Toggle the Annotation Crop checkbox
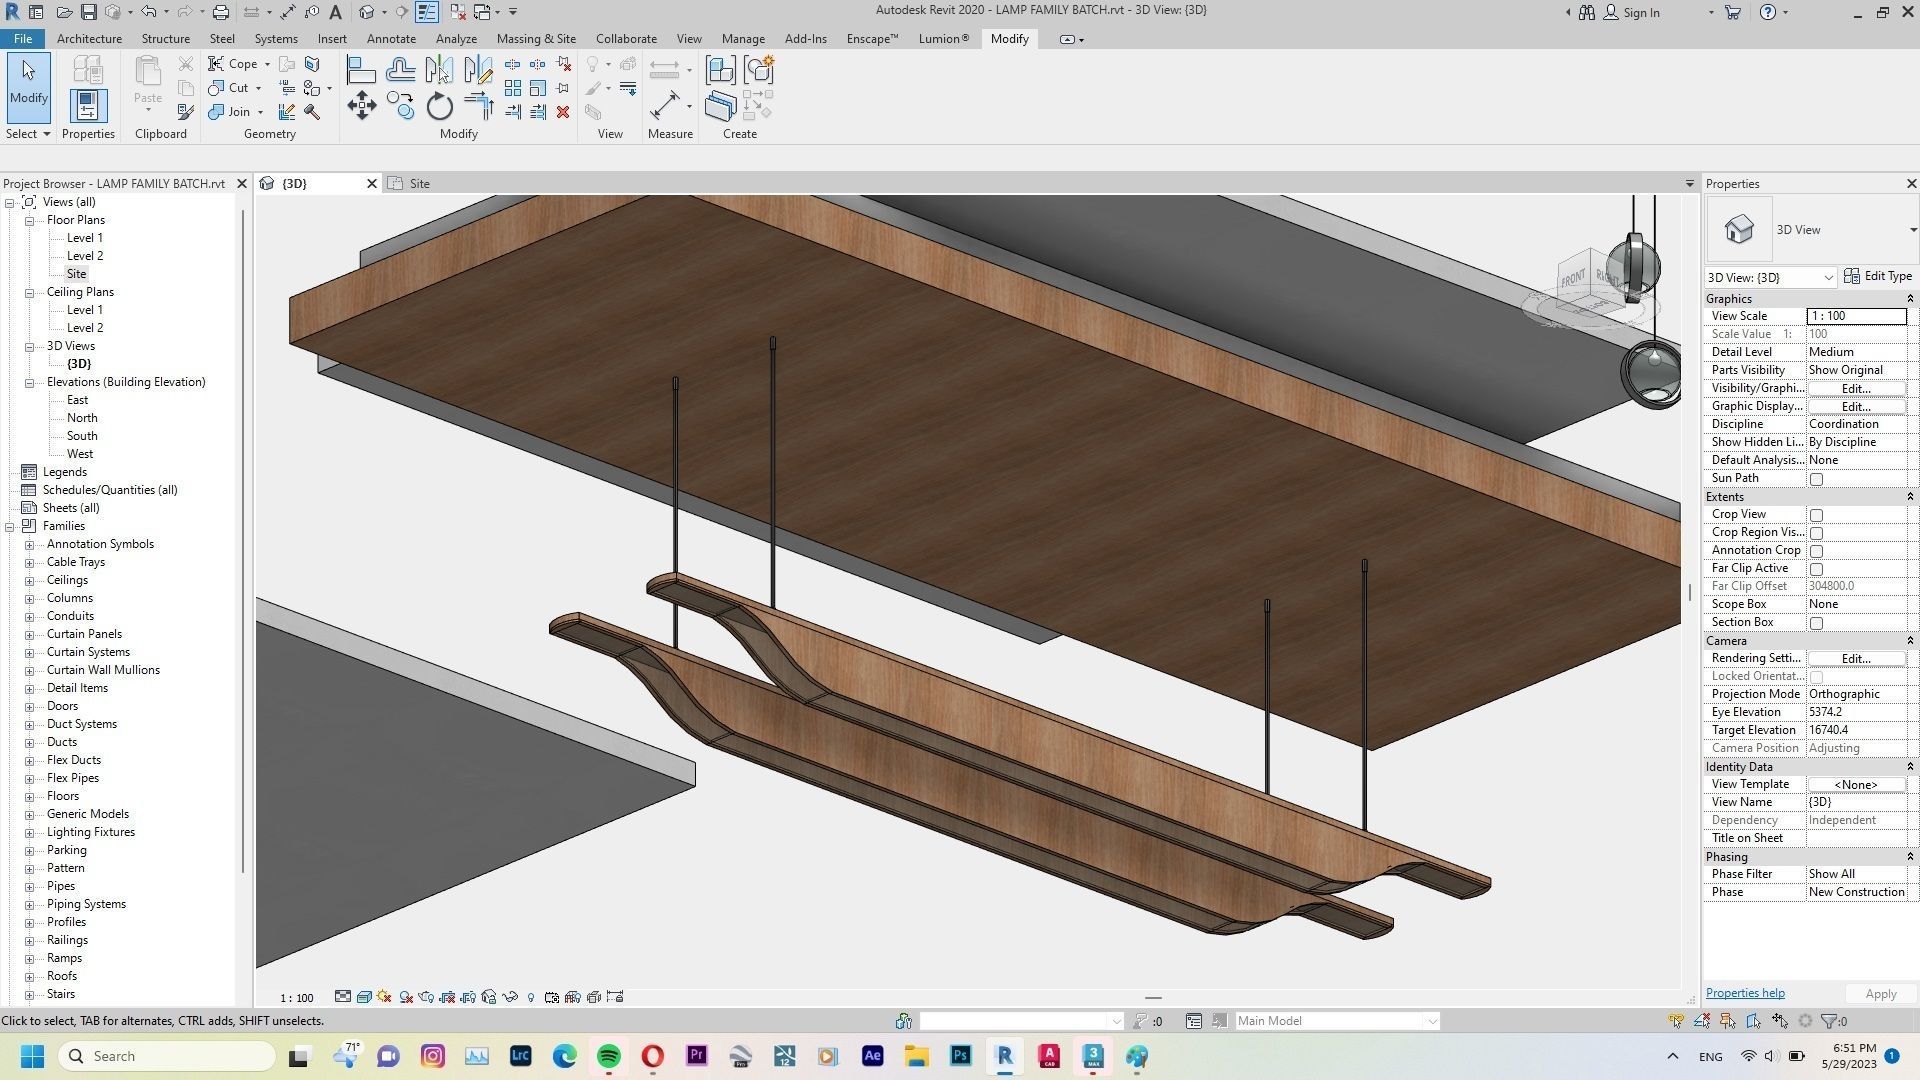 click(x=1817, y=551)
